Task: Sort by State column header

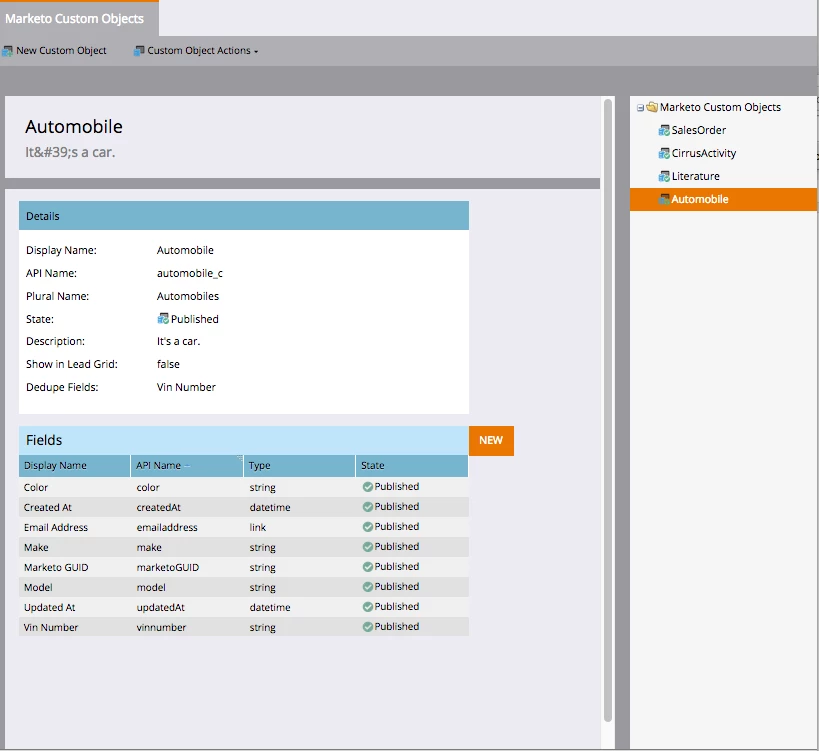Action: 412,465
